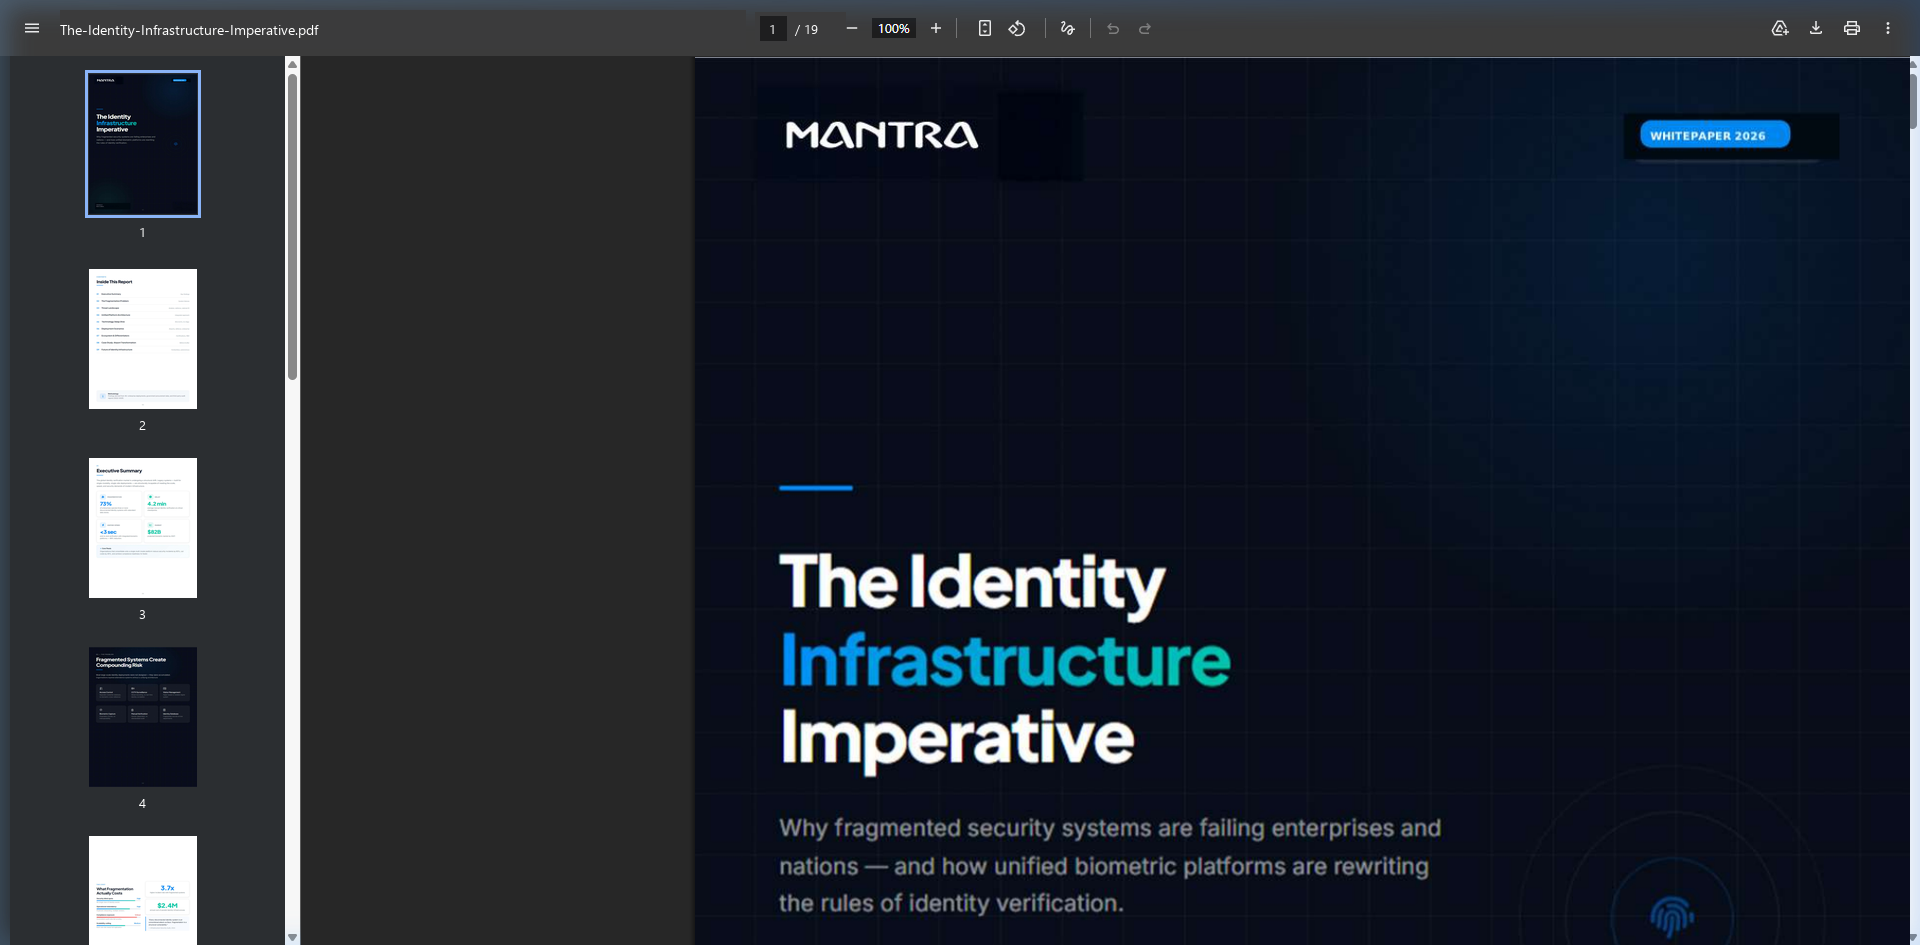Go to page 3 Executive Summary thumbnail
The height and width of the screenshot is (945, 1920).
(143, 528)
